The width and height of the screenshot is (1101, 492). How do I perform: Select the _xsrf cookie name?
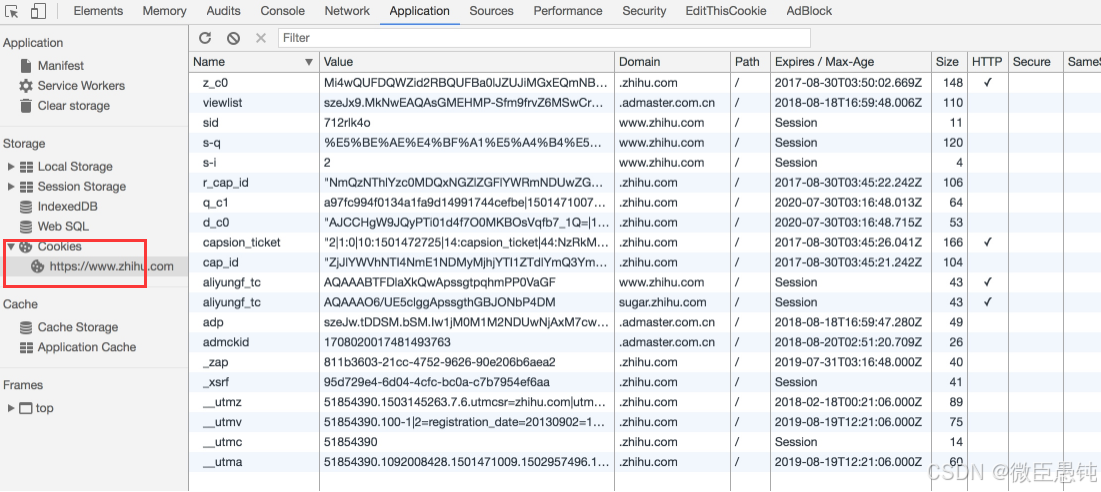(x=217, y=383)
